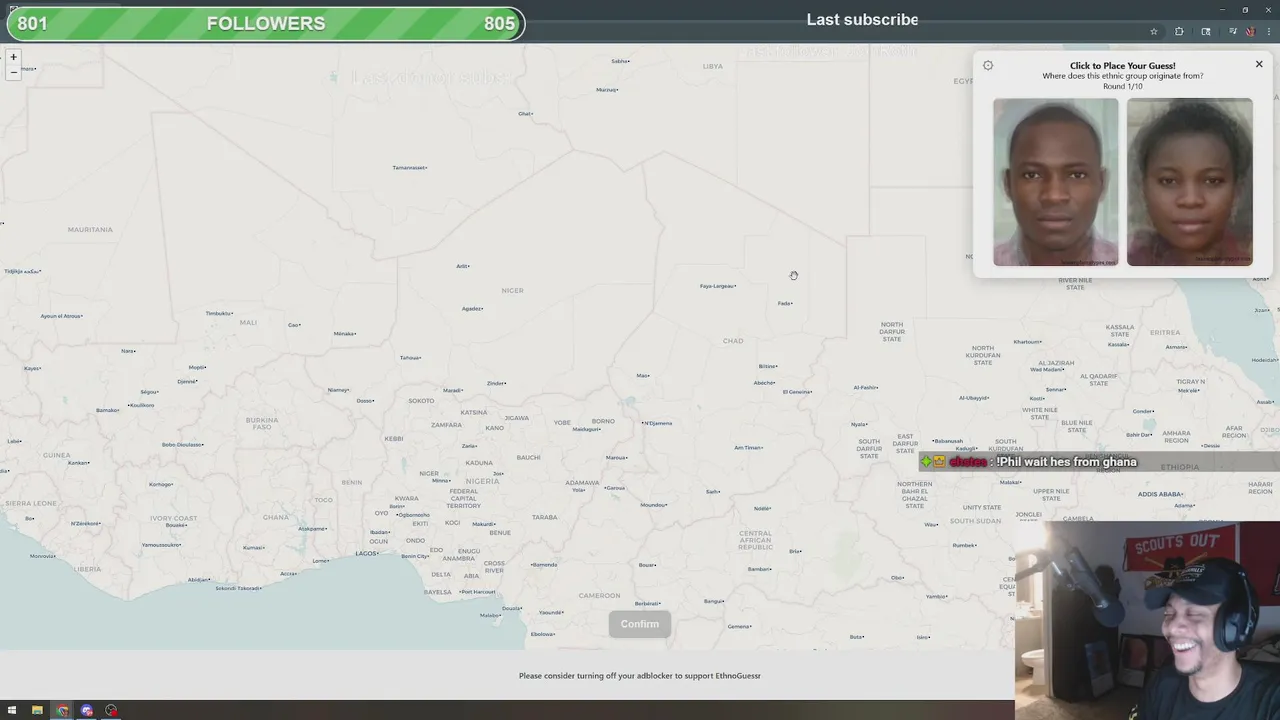Click the Round 1/10 text
Screen dimensions: 1280x720
[x=1123, y=86]
